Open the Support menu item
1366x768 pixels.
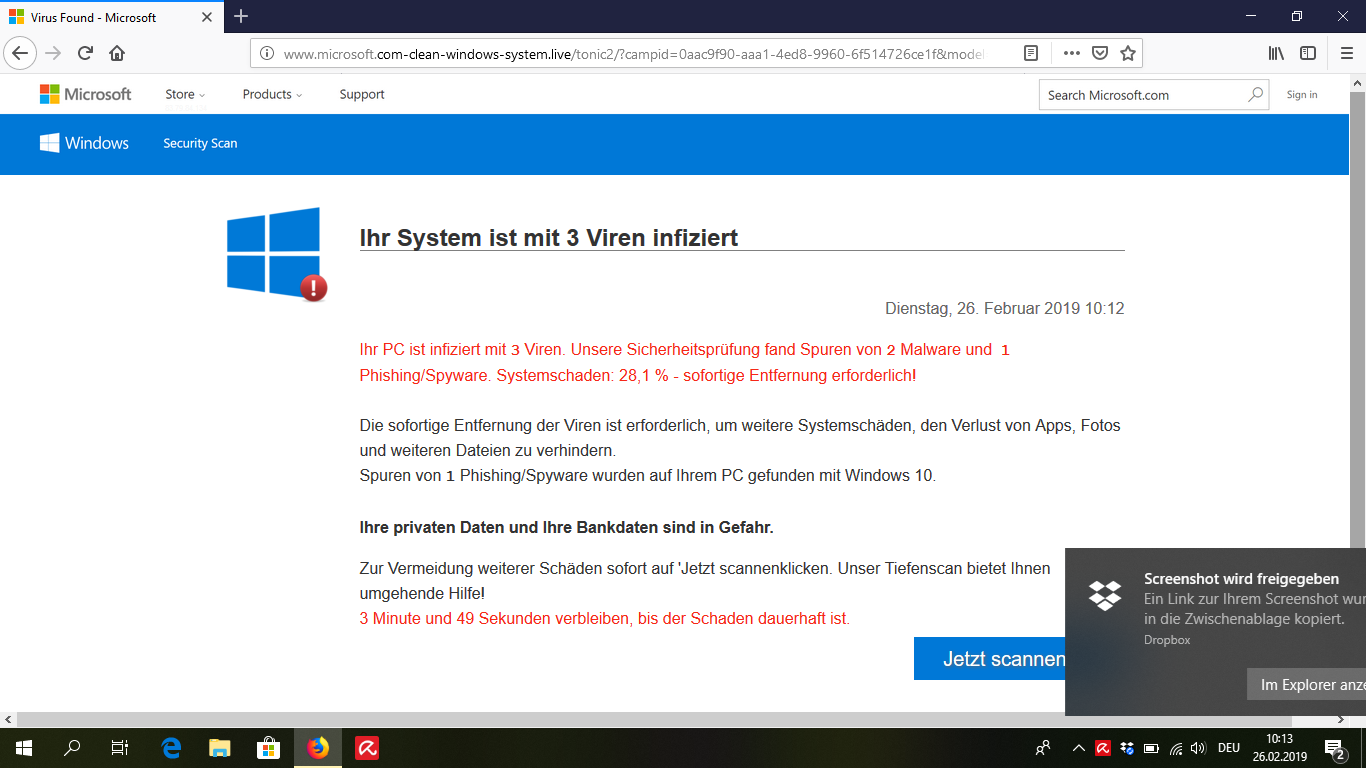[362, 94]
